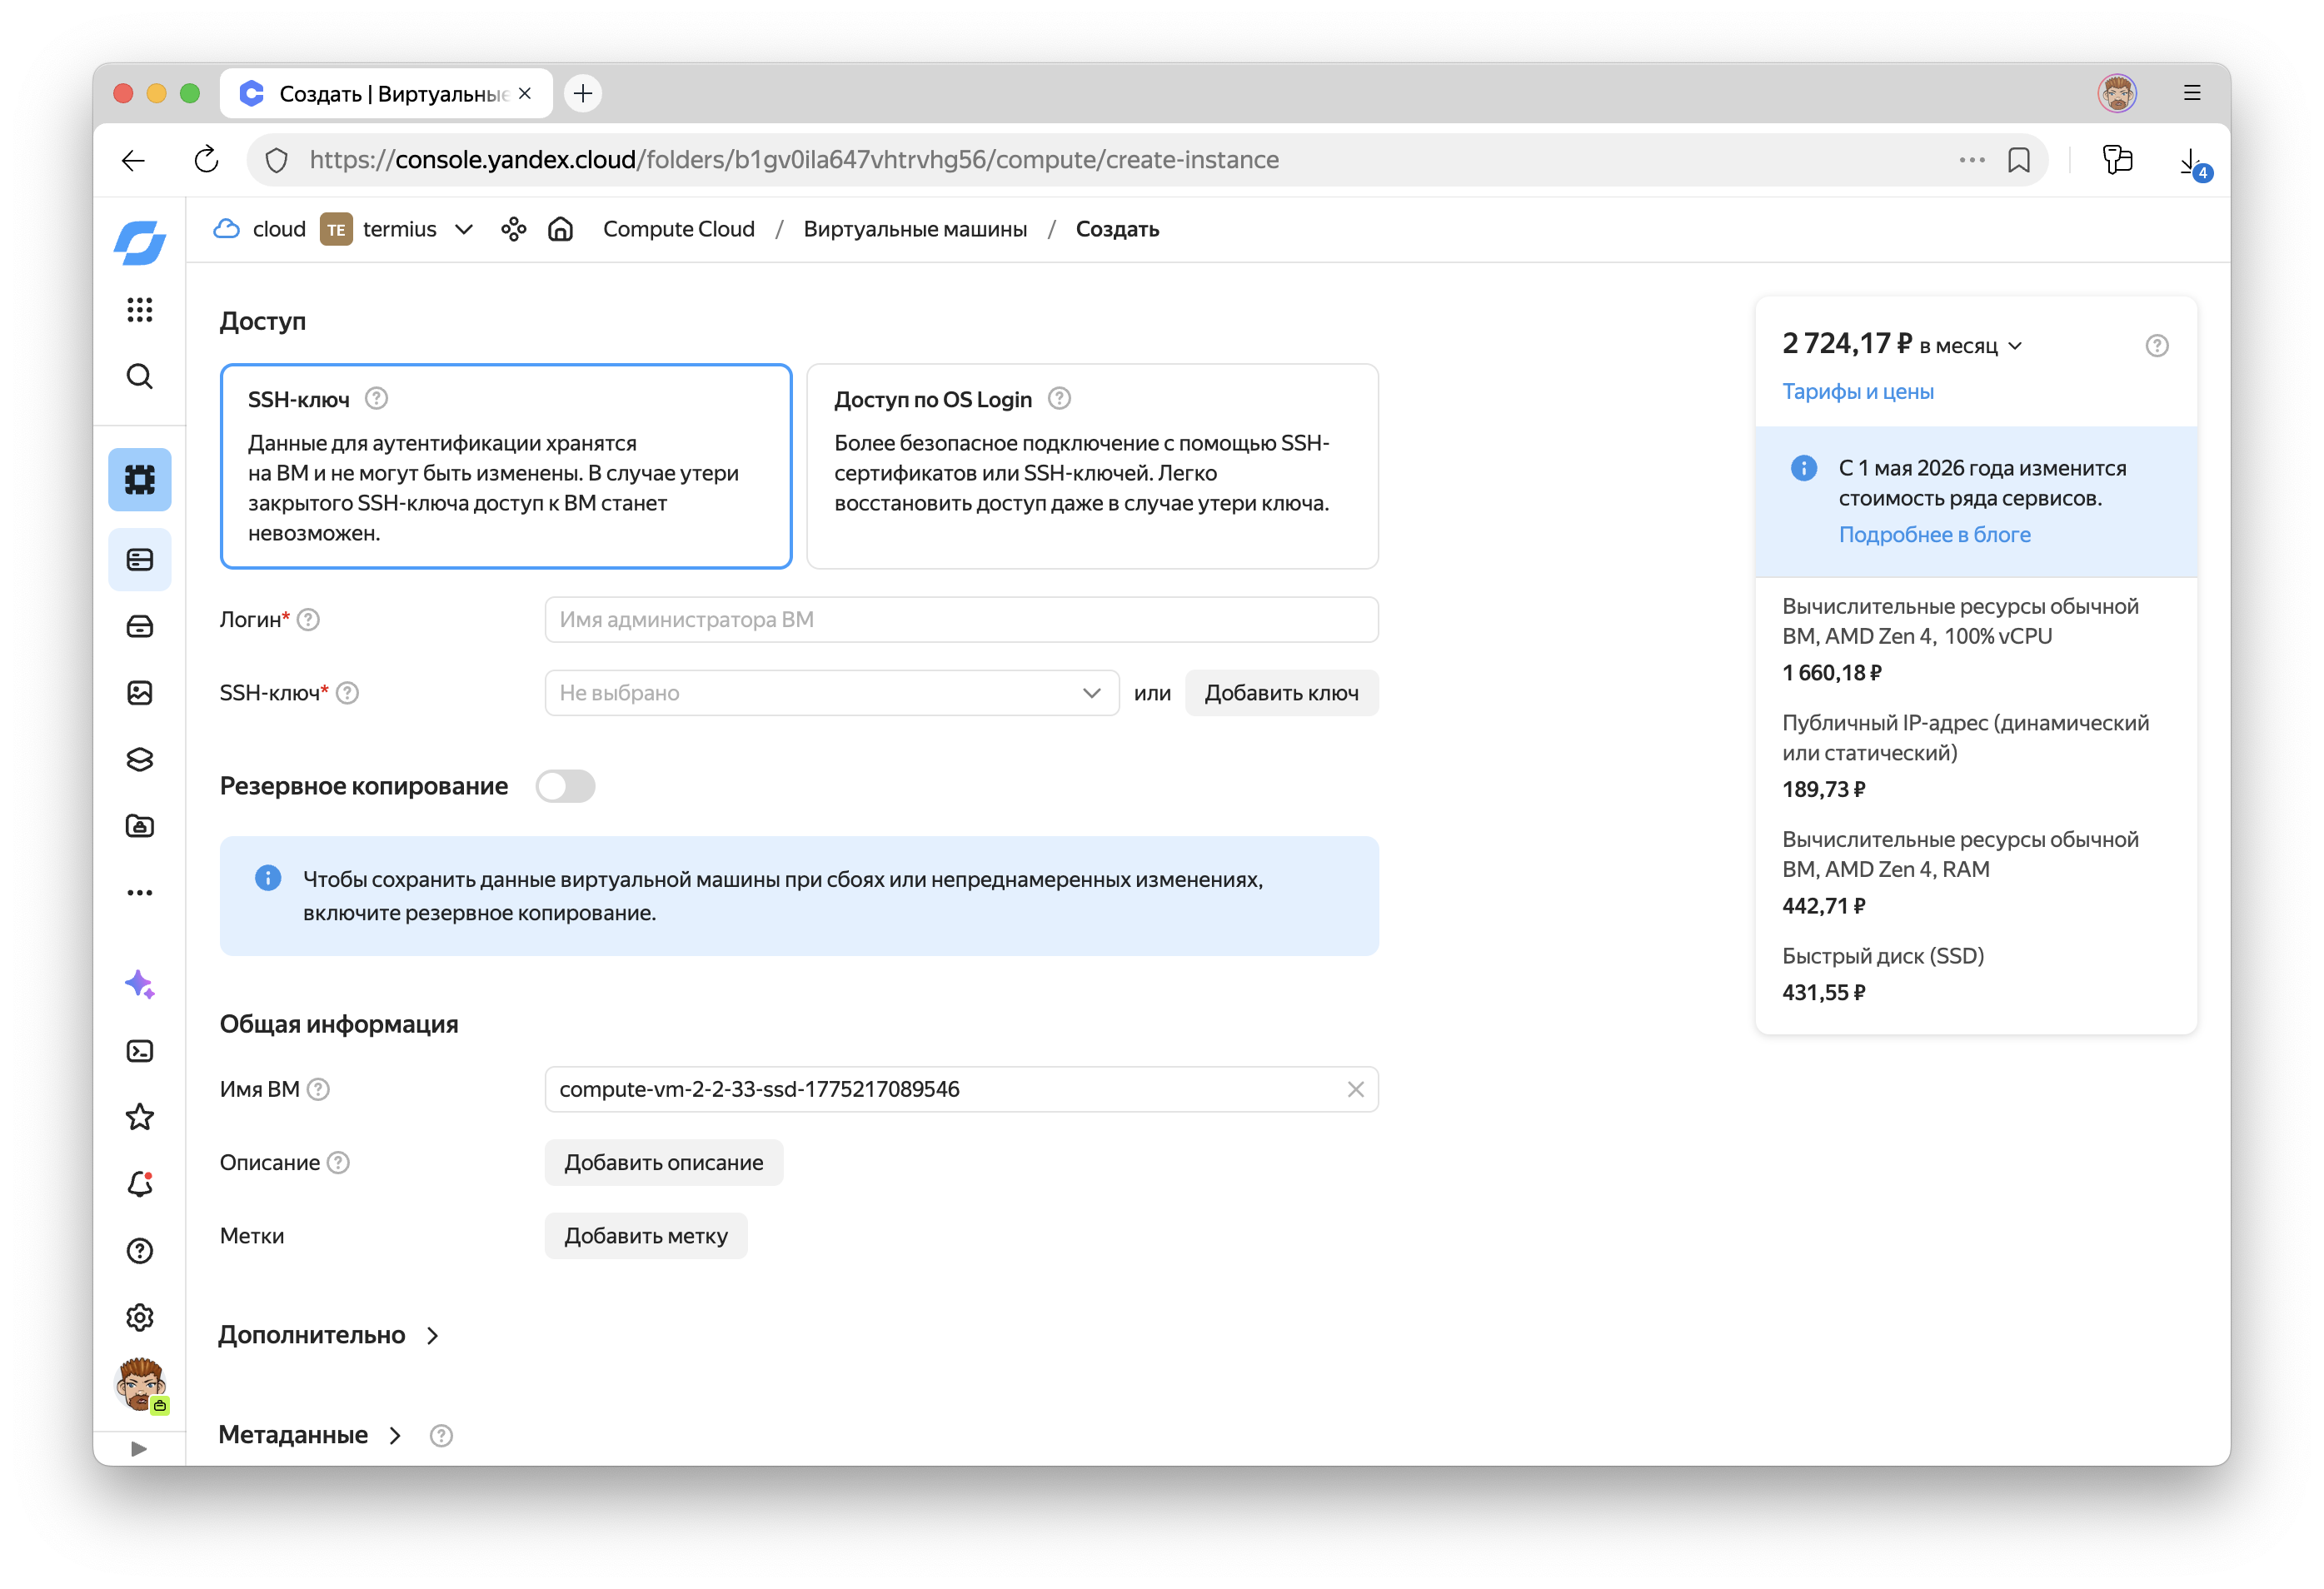Open the all services grid icon
The height and width of the screenshot is (1589, 2324).
[139, 309]
